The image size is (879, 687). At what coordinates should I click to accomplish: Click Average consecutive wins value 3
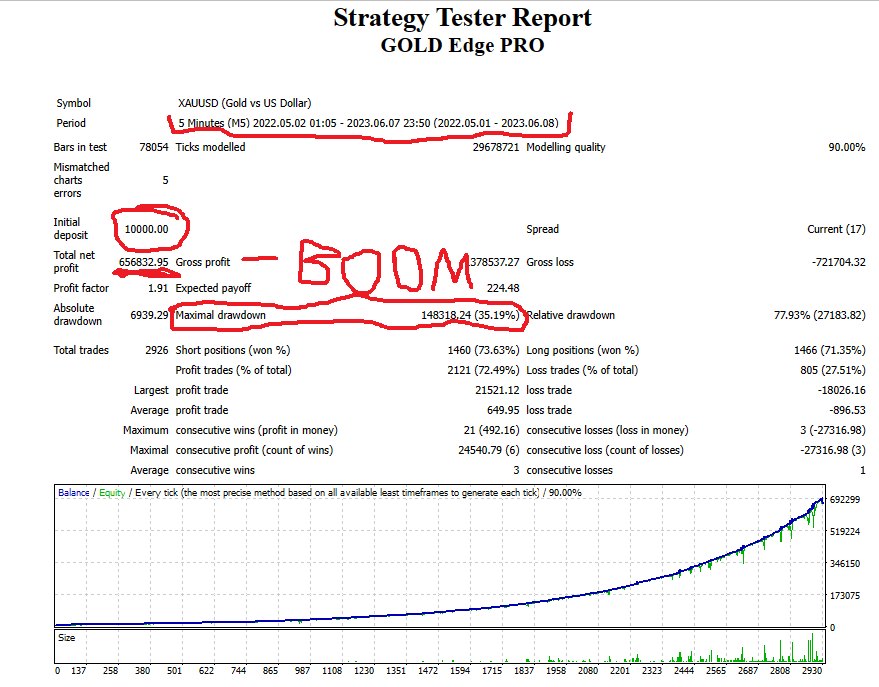tap(516, 471)
